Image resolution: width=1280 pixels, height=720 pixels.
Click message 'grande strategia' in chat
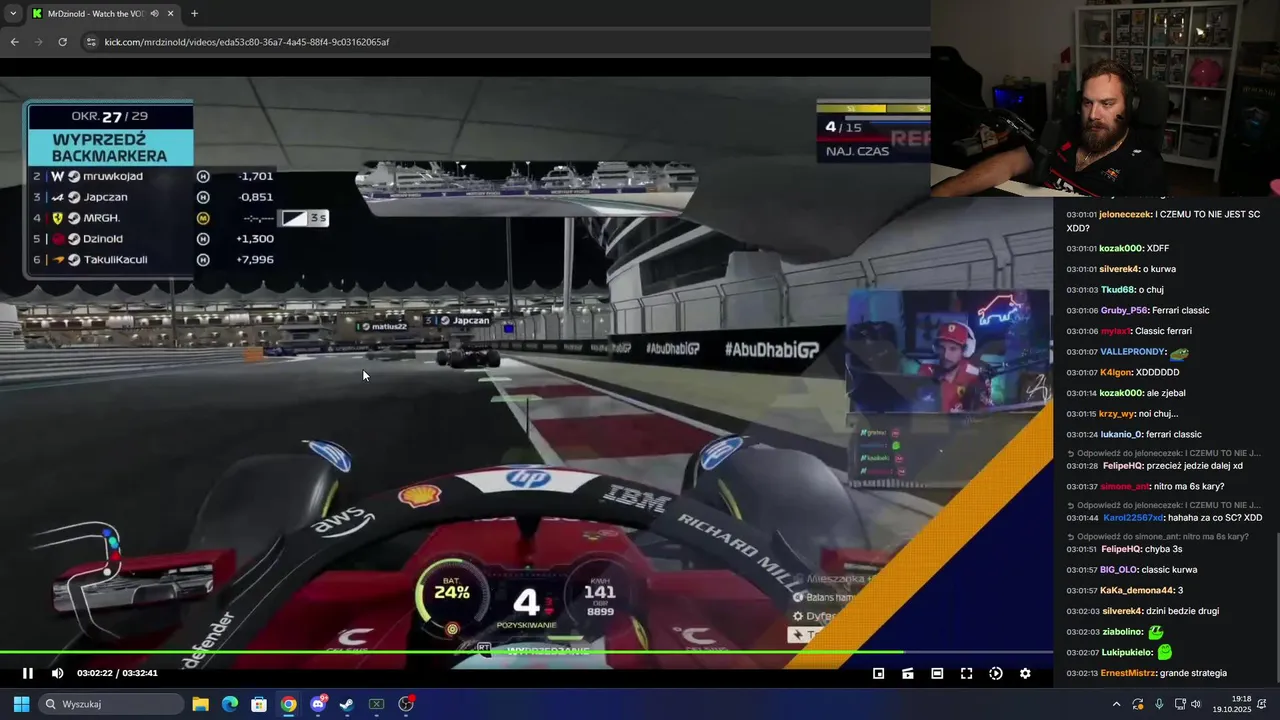coord(1193,673)
